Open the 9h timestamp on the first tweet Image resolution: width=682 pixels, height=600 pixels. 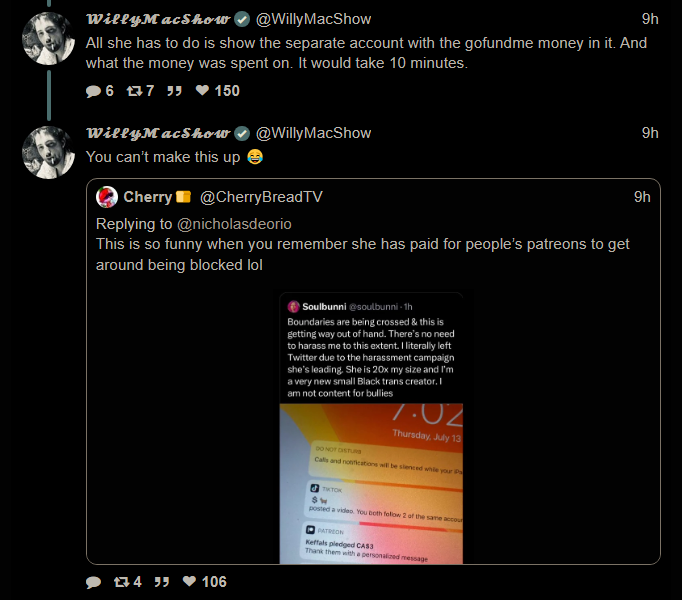650,19
